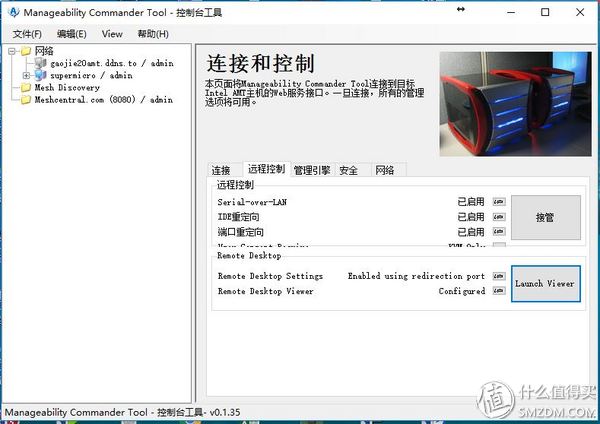Expand the supermicro / admin node
This screenshot has width=600, height=424.
point(26,75)
